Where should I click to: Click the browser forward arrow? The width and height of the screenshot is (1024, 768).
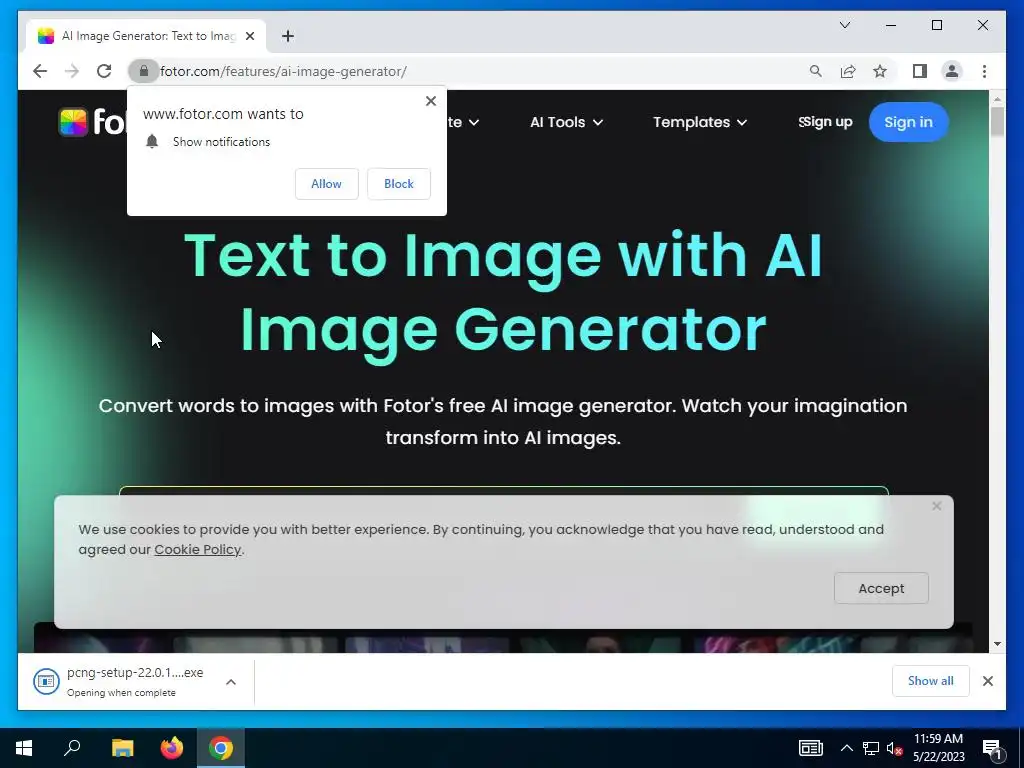(x=72, y=71)
